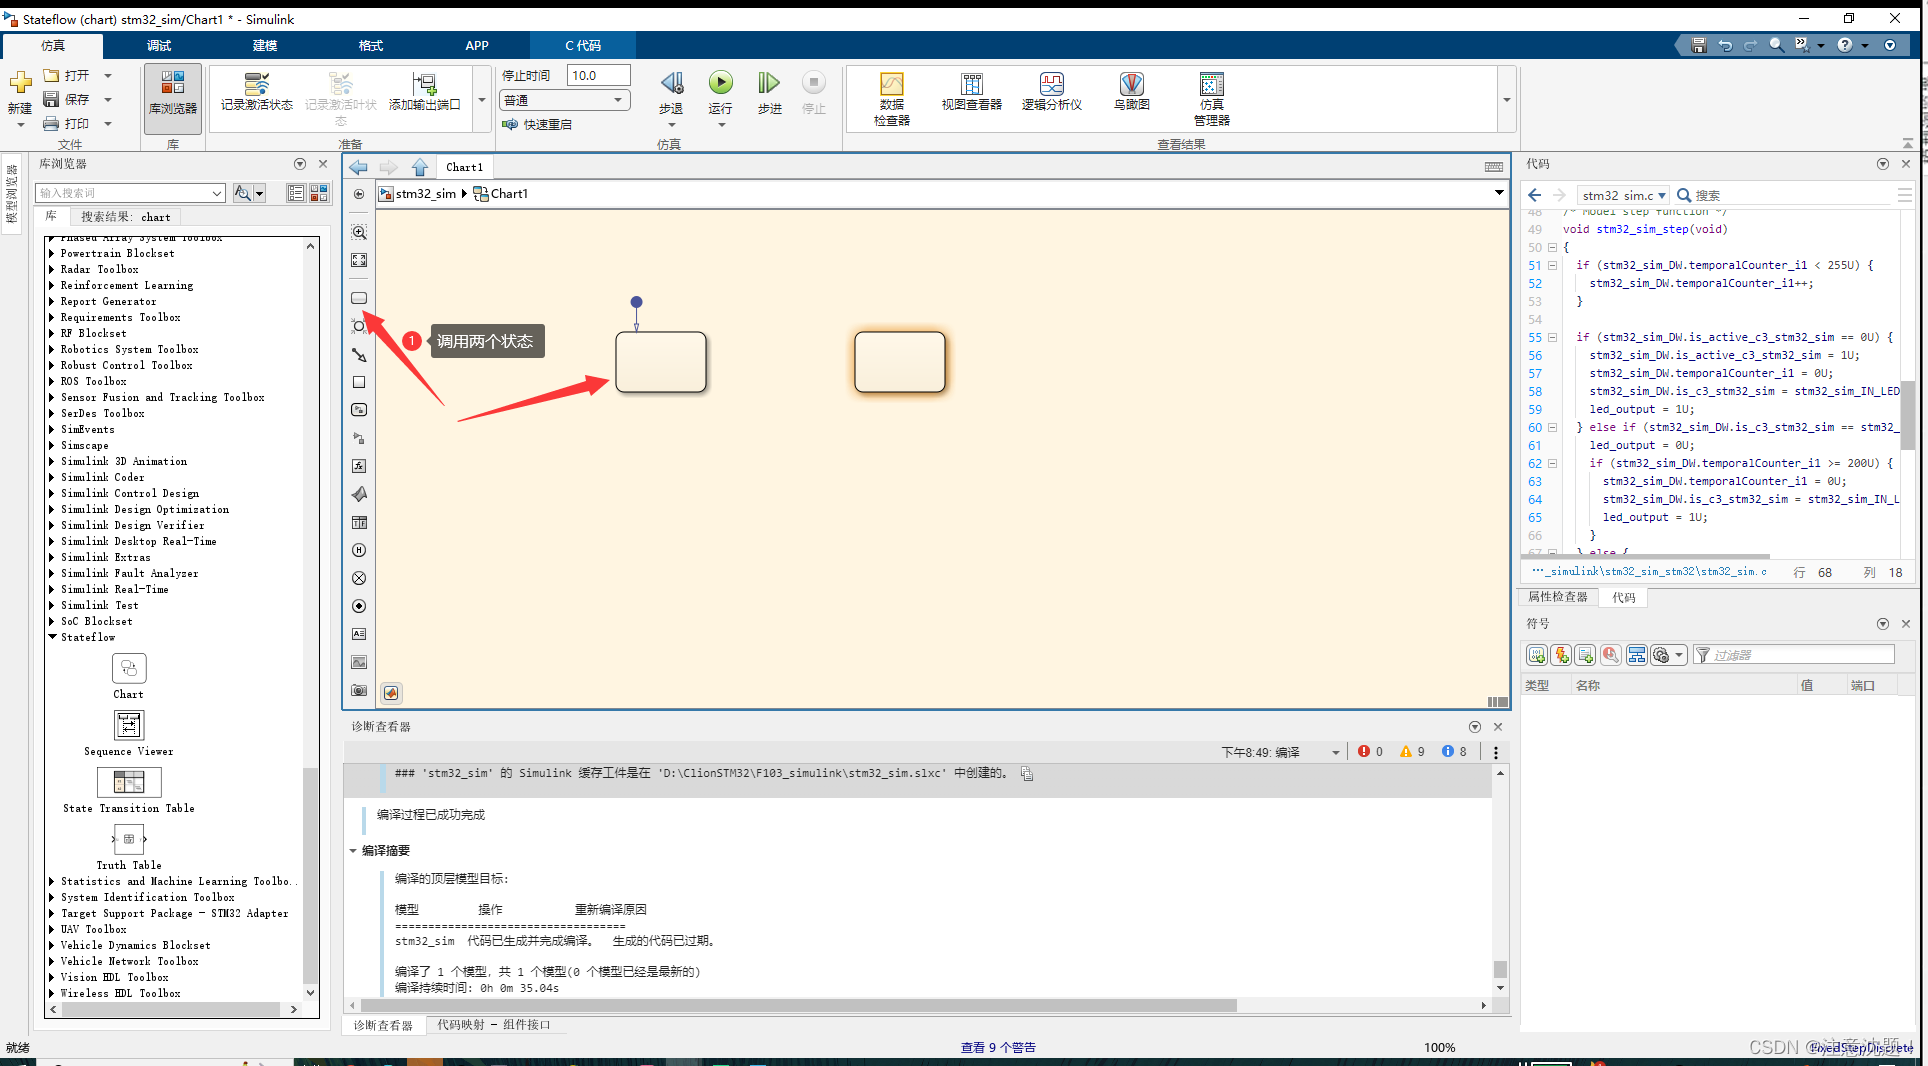Activate the zoom-in tool in the palette
1928x1066 pixels.
tap(359, 232)
